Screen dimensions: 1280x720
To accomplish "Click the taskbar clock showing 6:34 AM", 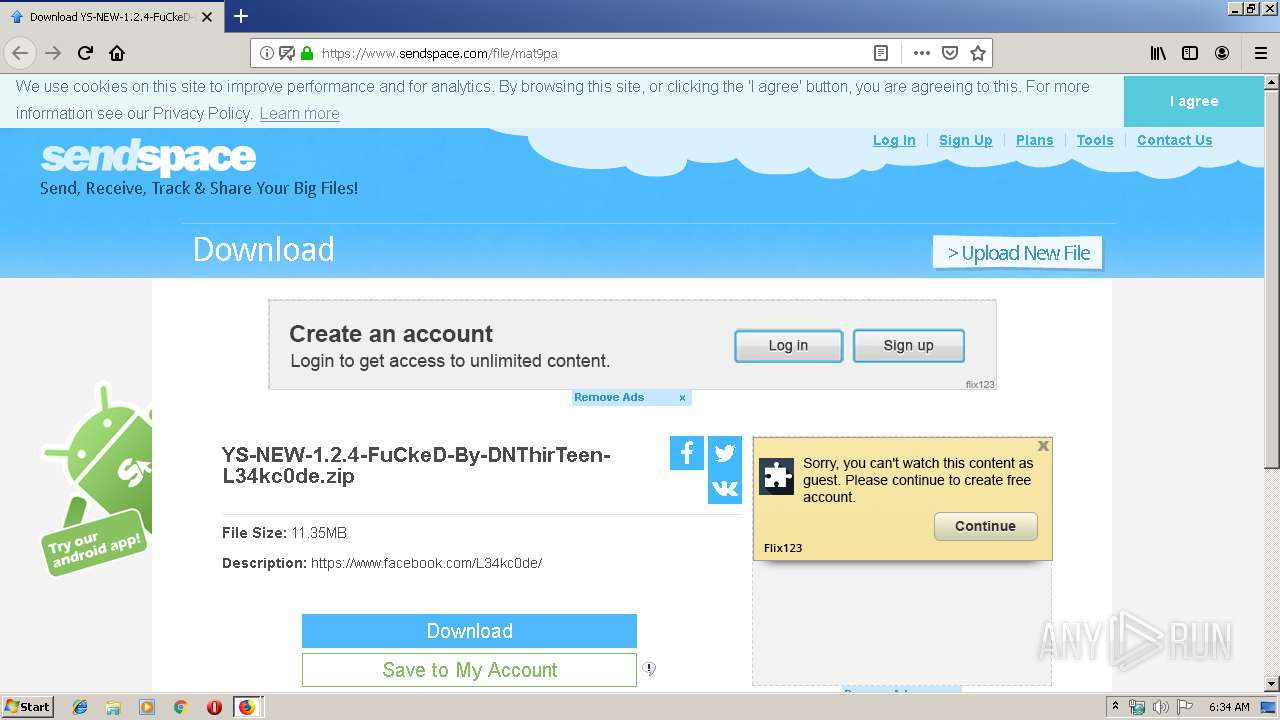I will (1229, 707).
